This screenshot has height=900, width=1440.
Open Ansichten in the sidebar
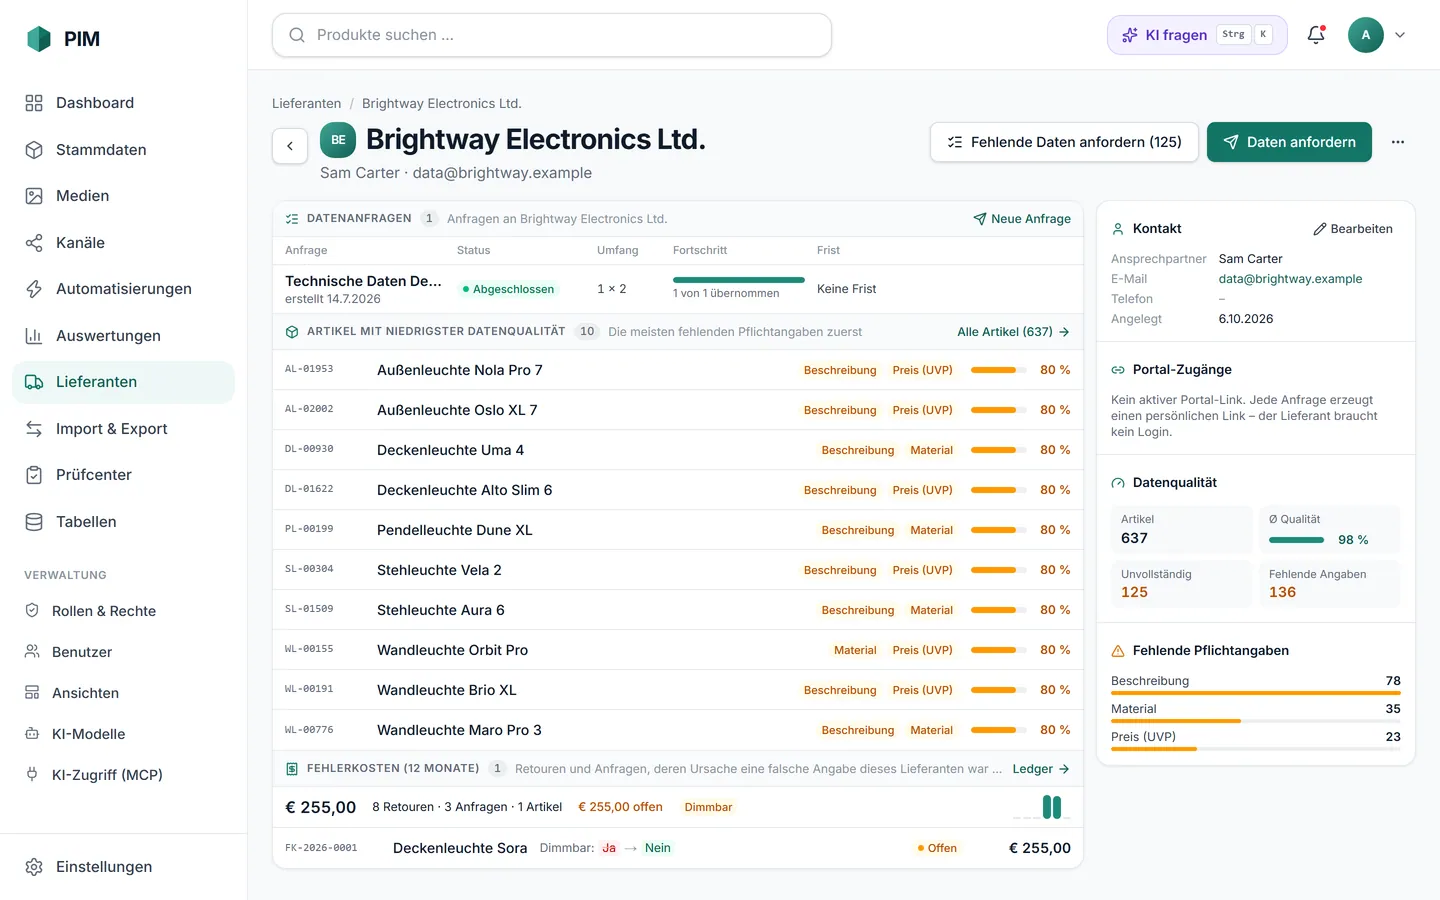pos(124,693)
